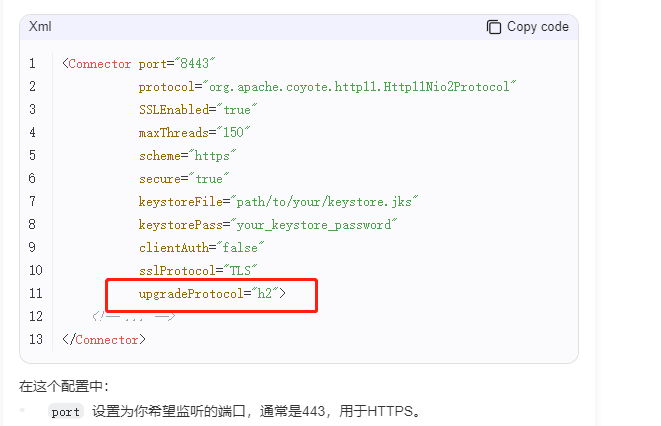The width and height of the screenshot is (661, 426).
Task: Click the port="8443" attribute
Action: pyautogui.click(x=177, y=64)
